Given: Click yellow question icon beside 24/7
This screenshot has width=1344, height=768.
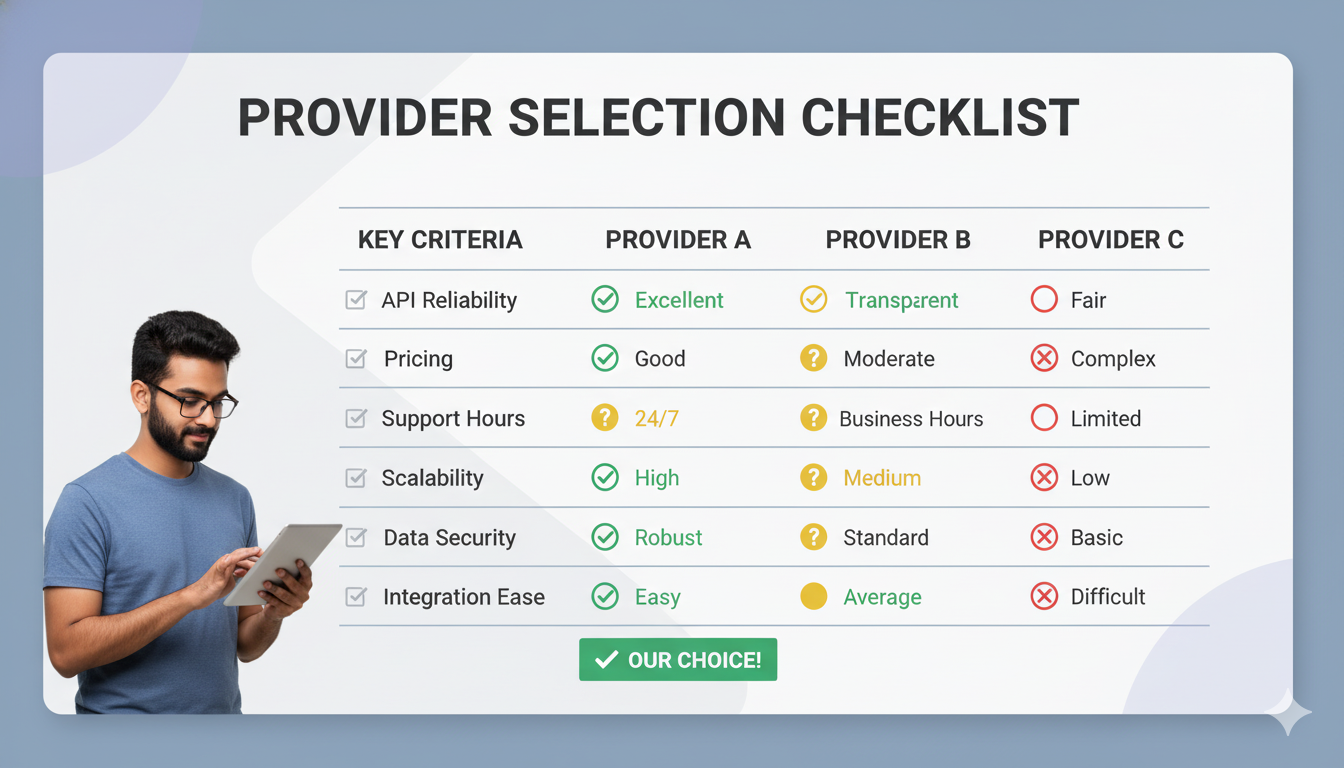Looking at the screenshot, I should [x=605, y=418].
